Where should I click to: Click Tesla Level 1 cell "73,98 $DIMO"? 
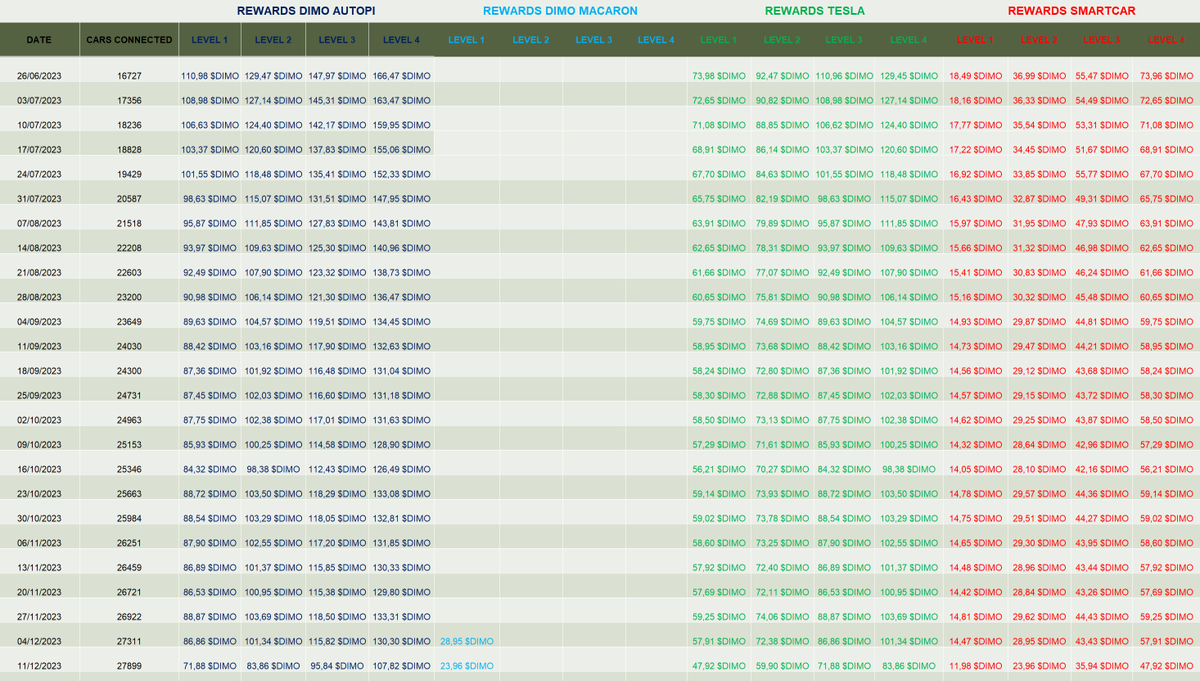tap(718, 76)
